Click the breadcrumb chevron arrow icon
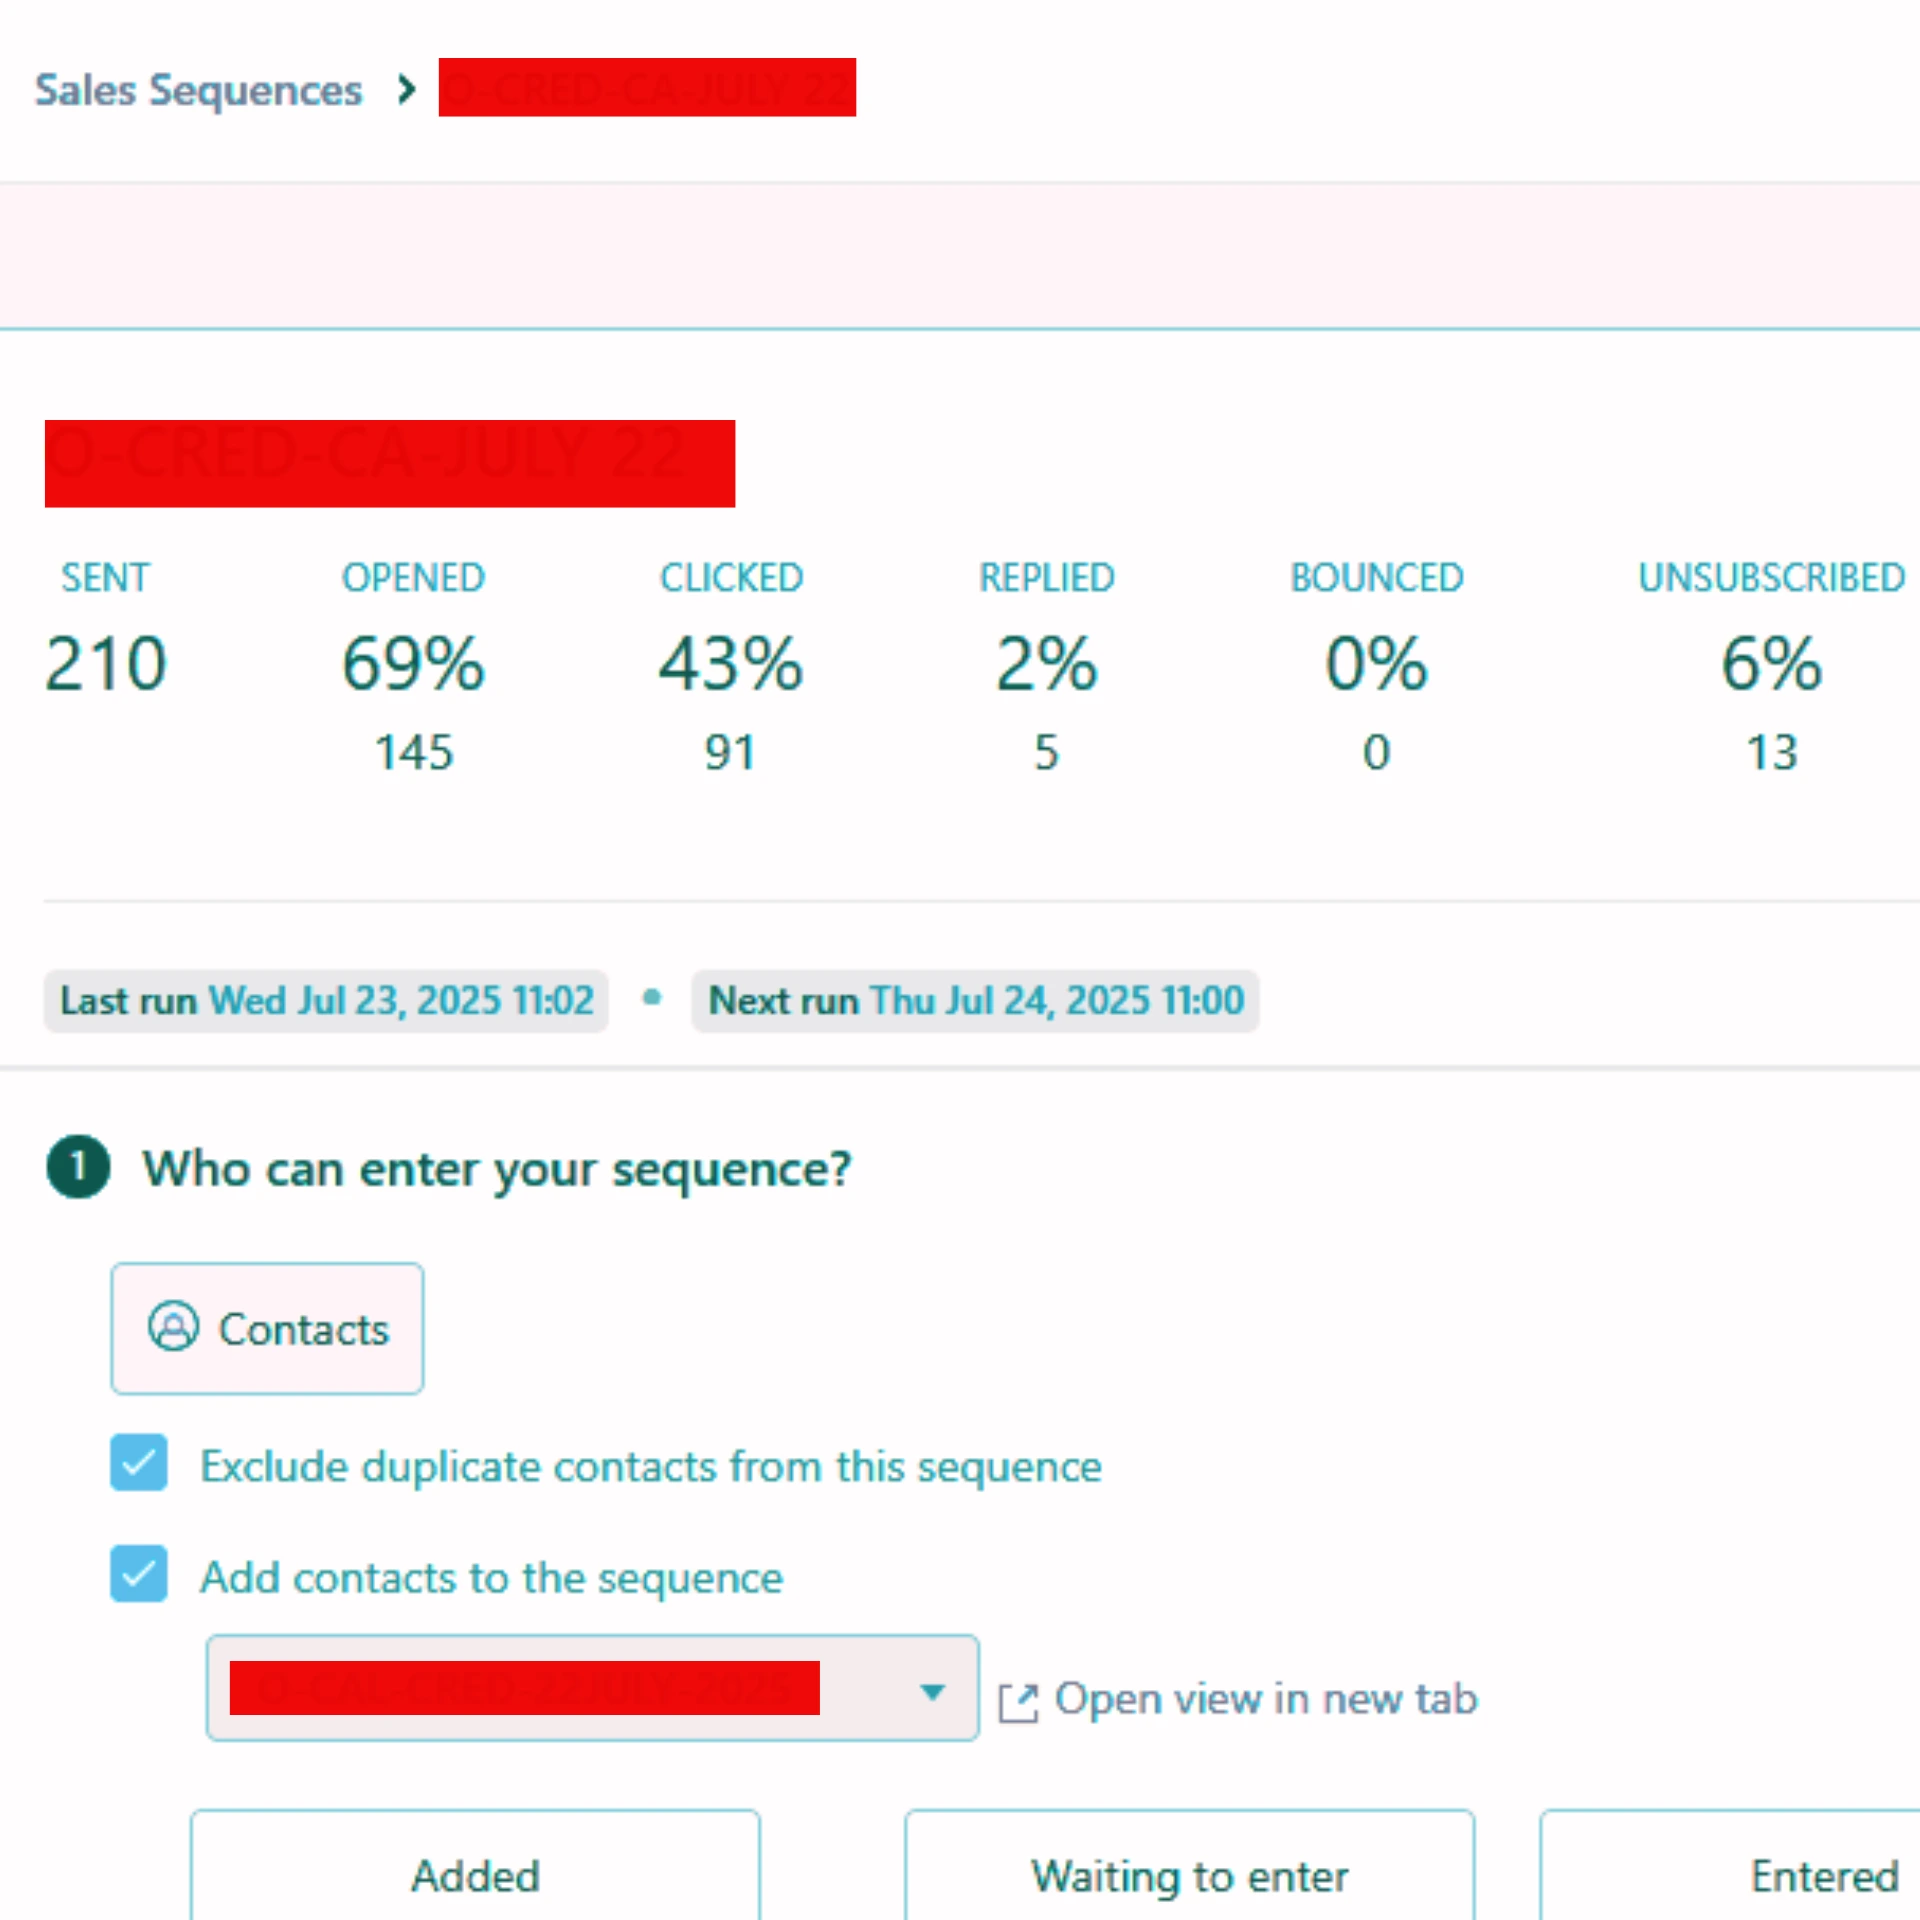1920x1920 pixels. click(405, 90)
